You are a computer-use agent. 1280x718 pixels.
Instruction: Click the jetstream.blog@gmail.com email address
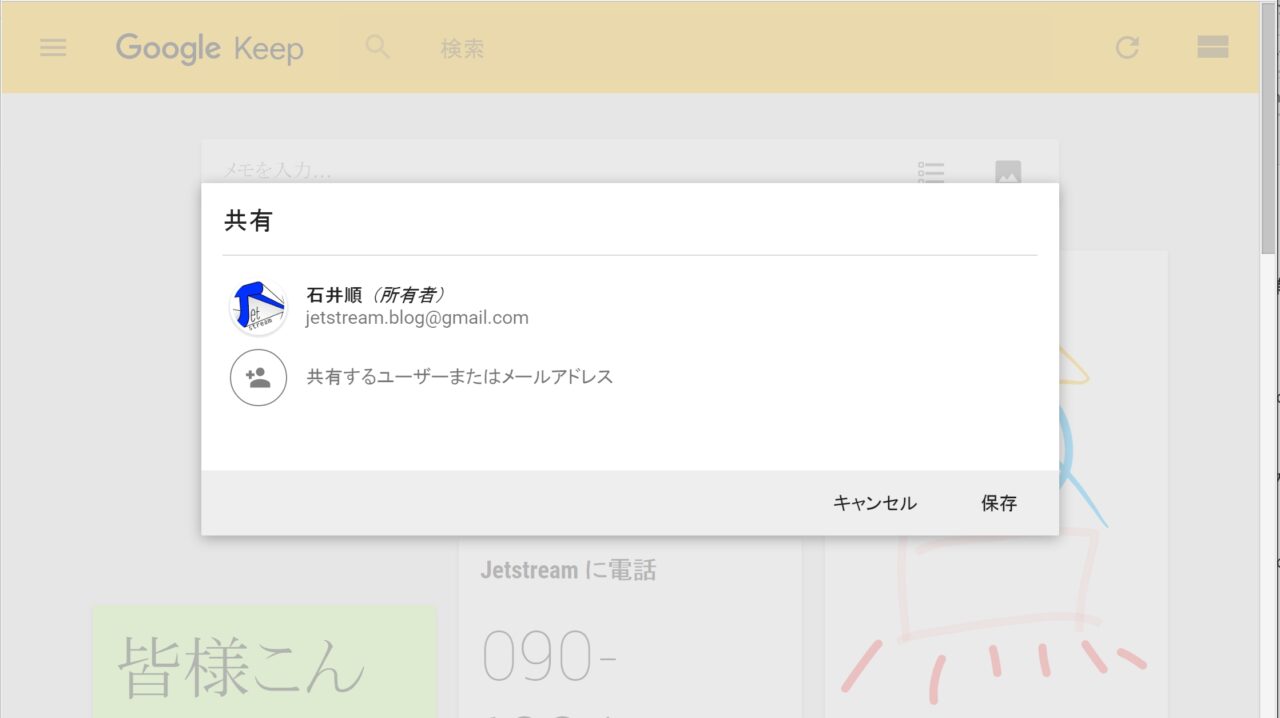(417, 318)
